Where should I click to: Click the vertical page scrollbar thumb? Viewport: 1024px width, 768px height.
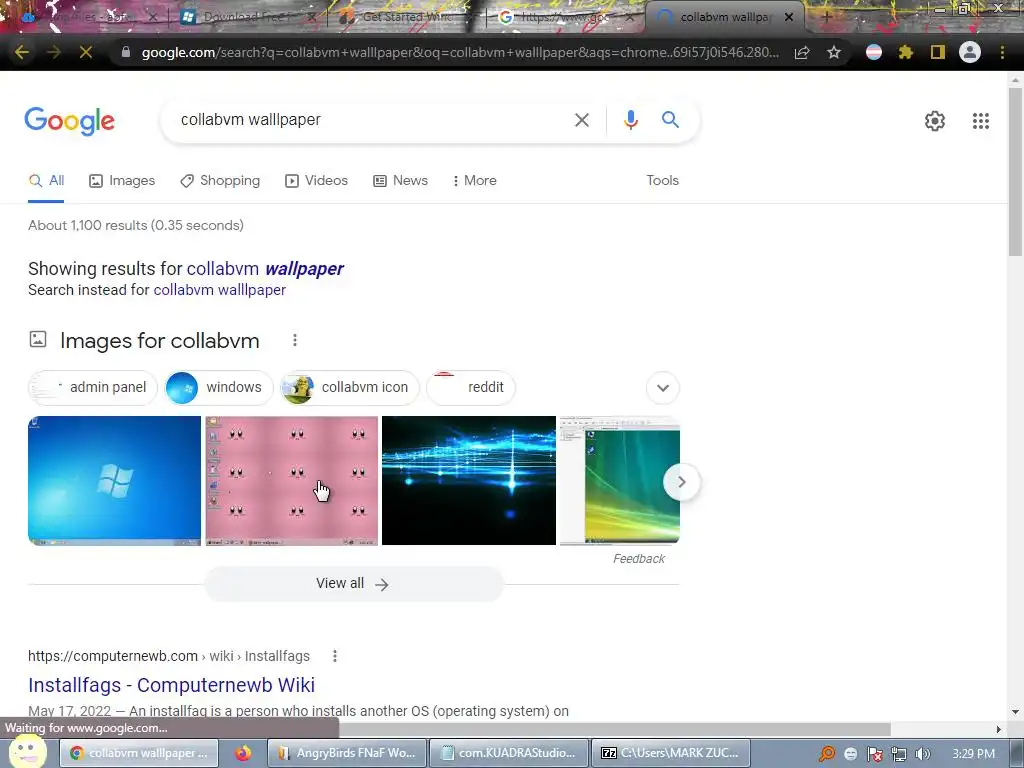click(x=1015, y=171)
